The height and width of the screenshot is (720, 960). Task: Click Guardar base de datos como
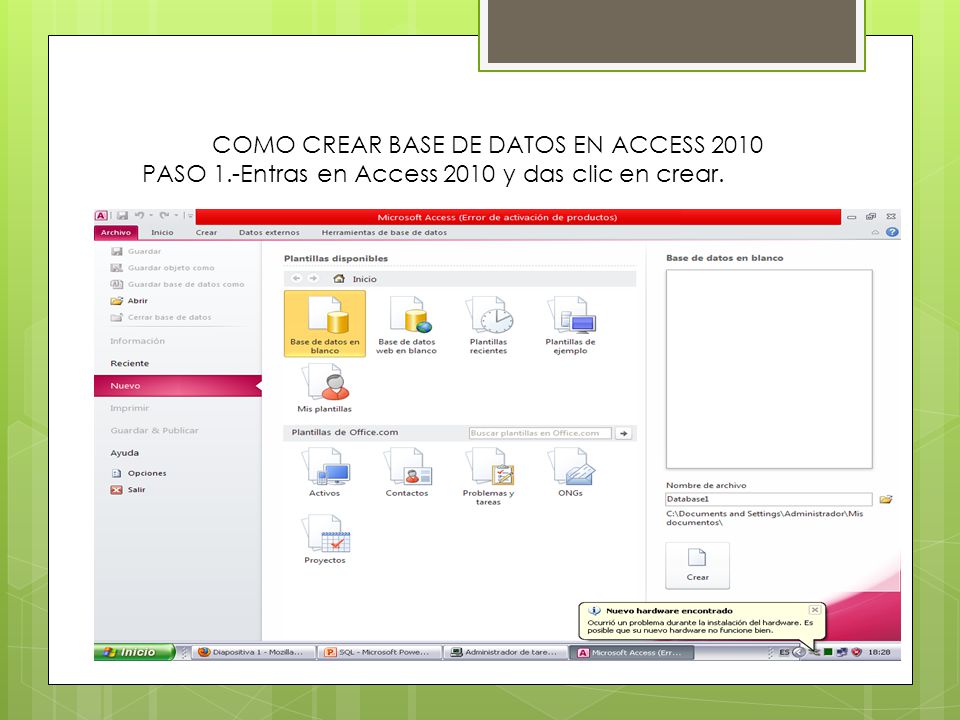click(177, 284)
